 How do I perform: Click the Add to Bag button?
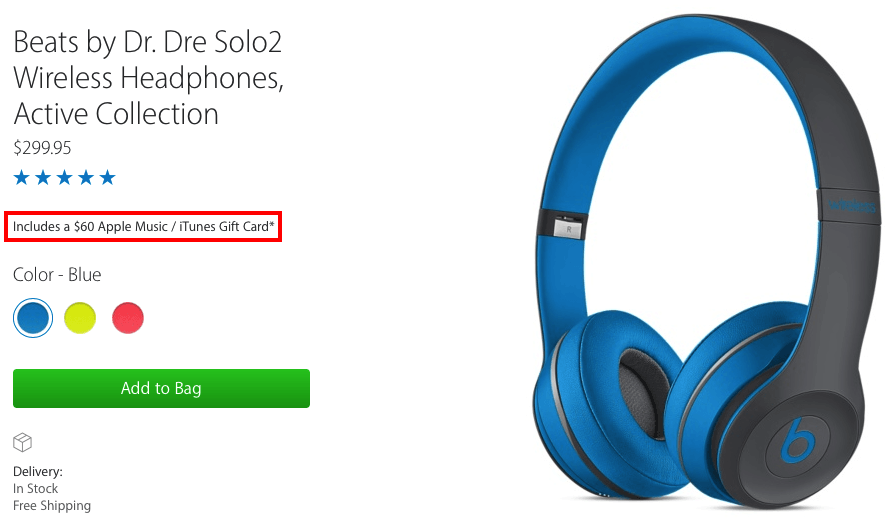pyautogui.click(x=161, y=388)
